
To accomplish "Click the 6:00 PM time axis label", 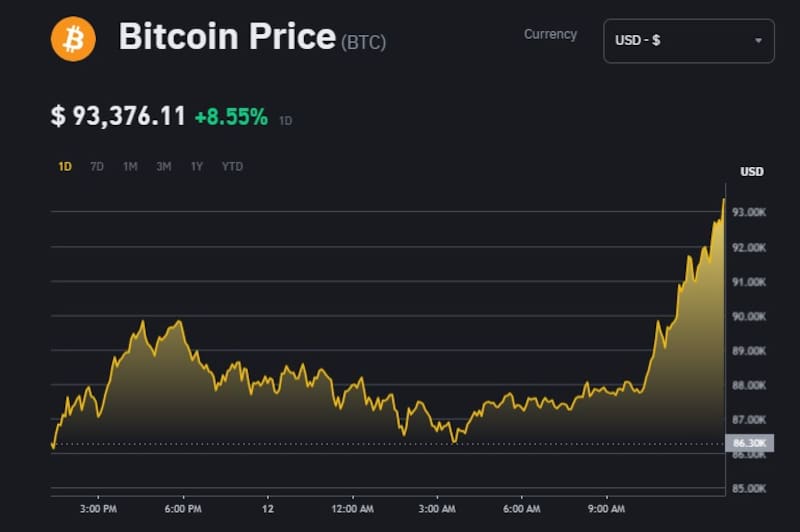I will tap(183, 509).
